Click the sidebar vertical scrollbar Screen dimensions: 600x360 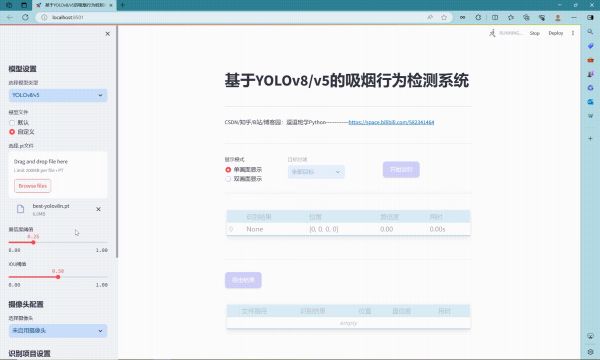pyautogui.click(x=117, y=142)
